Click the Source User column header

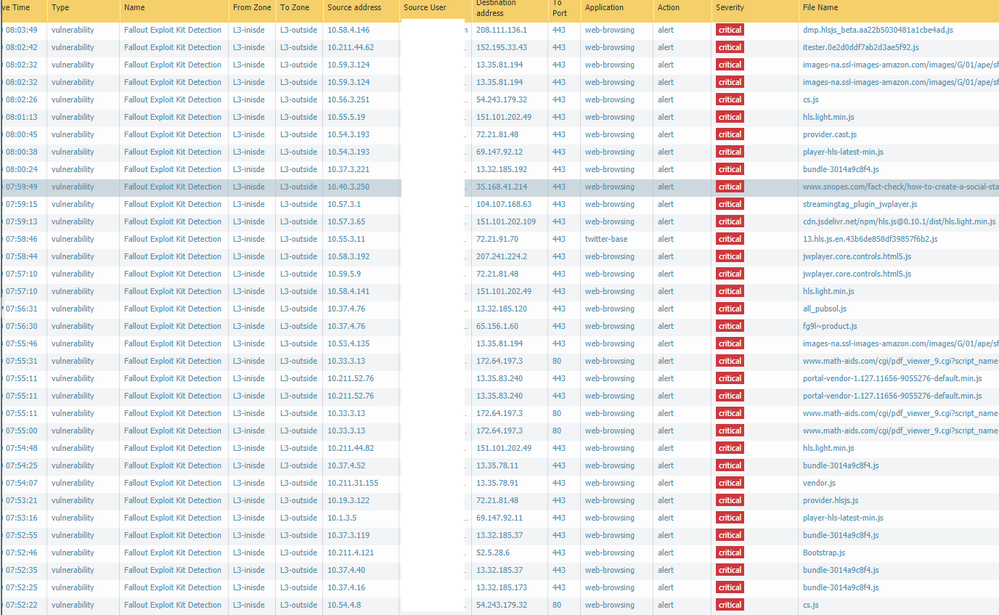tap(424, 8)
